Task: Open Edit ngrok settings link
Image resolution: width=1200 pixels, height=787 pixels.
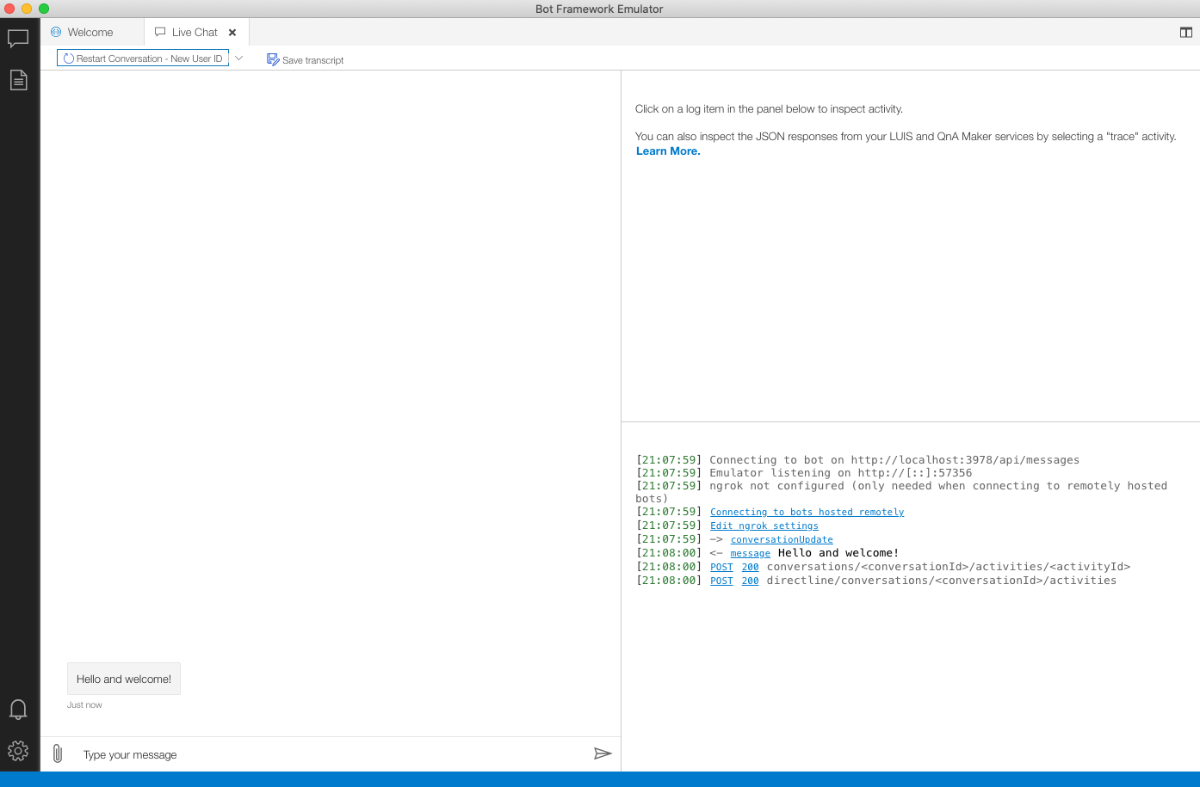Action: (x=764, y=526)
